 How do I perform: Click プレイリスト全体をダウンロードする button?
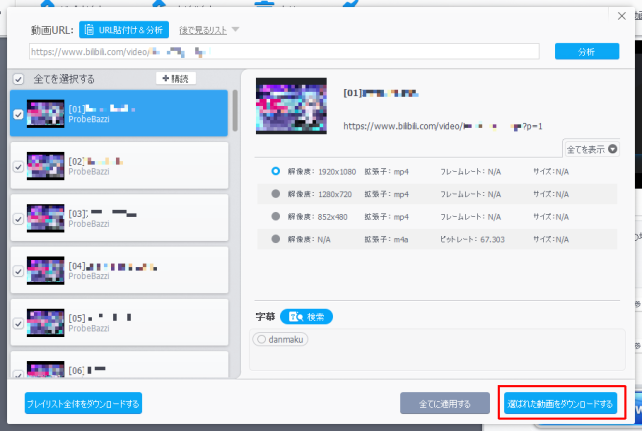(x=83, y=404)
